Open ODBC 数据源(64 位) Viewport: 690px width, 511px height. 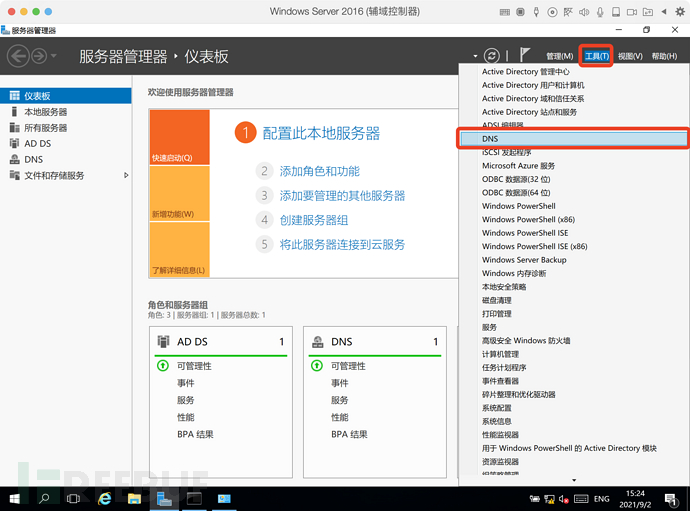pos(516,193)
